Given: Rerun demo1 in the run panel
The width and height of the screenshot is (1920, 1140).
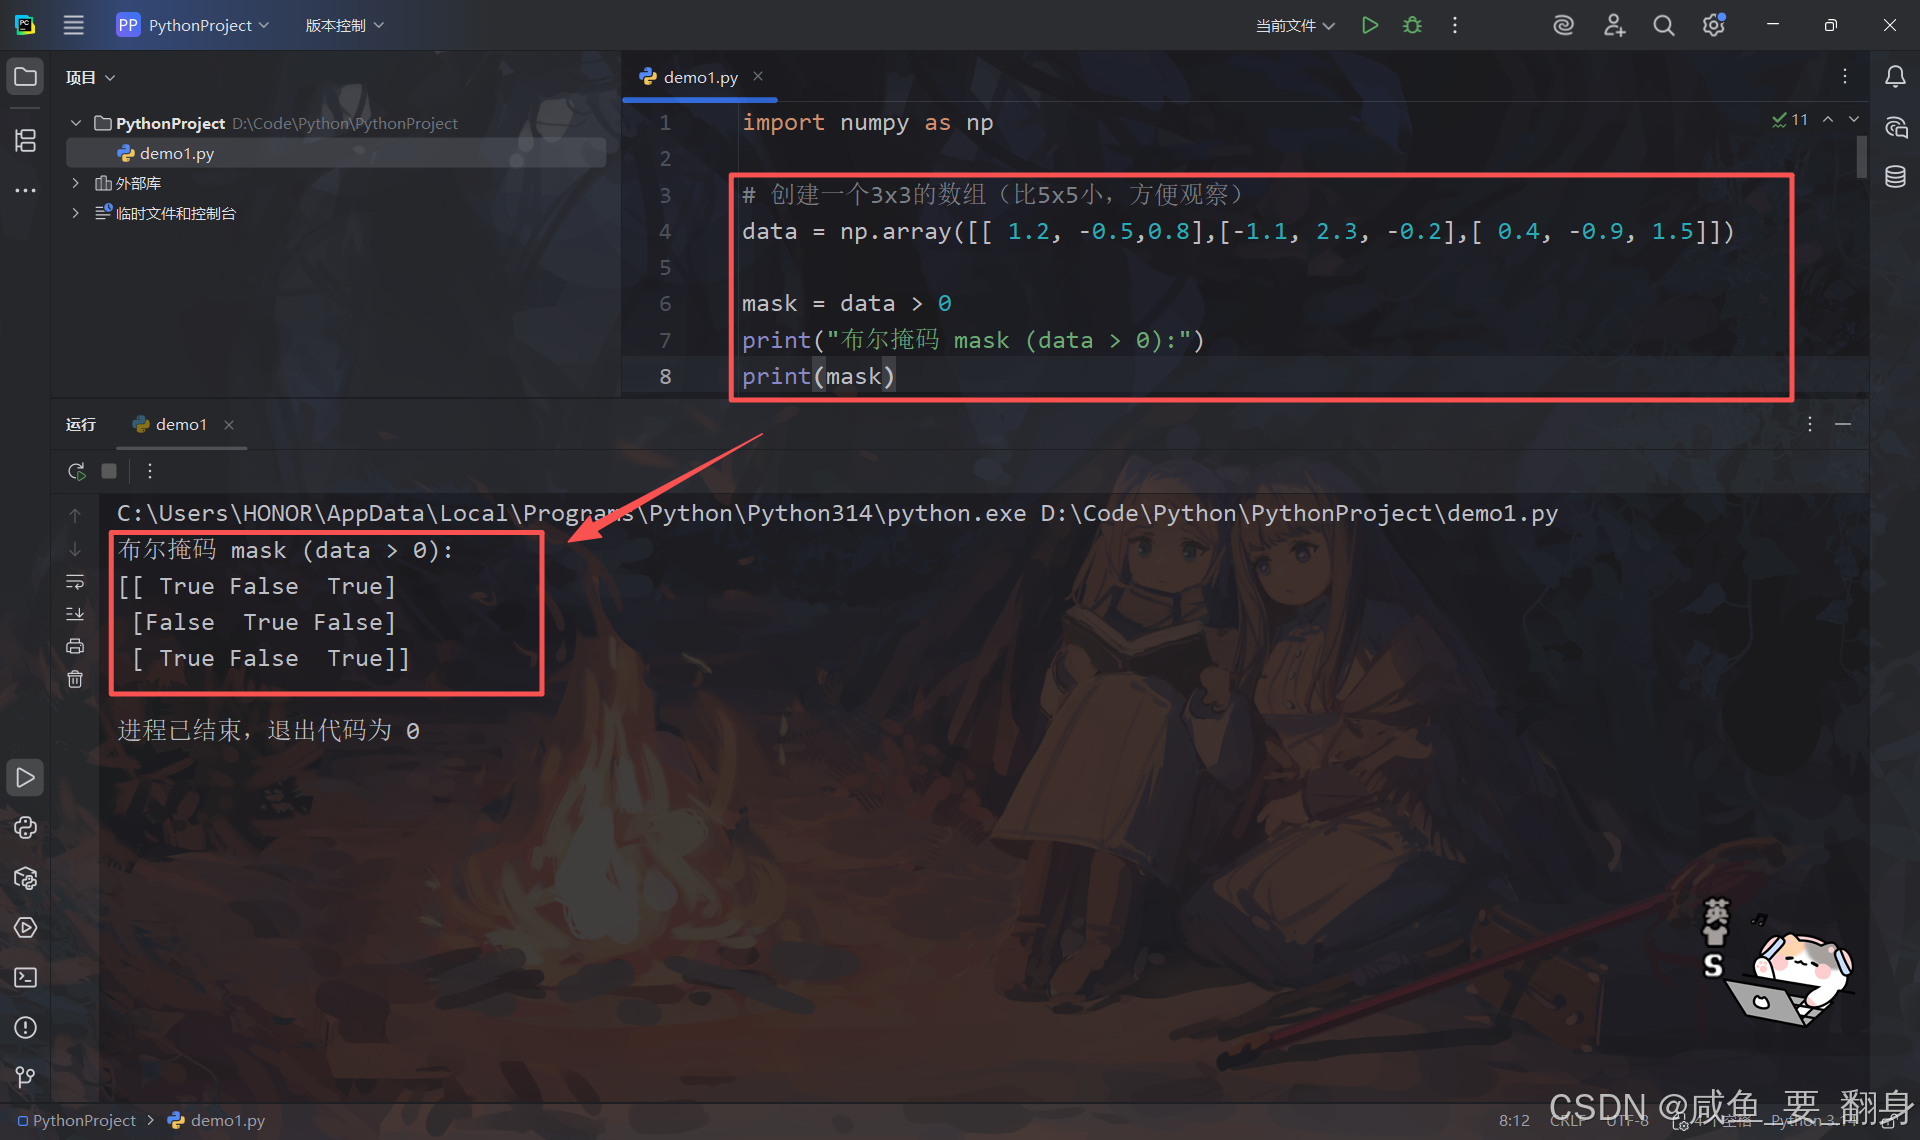Looking at the screenshot, I should (77, 471).
